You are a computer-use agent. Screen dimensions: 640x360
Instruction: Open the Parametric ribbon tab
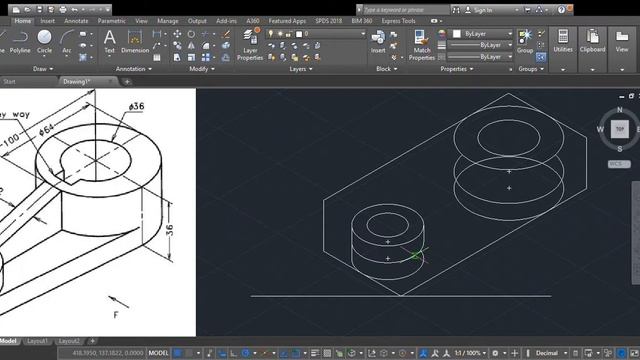coord(111,21)
